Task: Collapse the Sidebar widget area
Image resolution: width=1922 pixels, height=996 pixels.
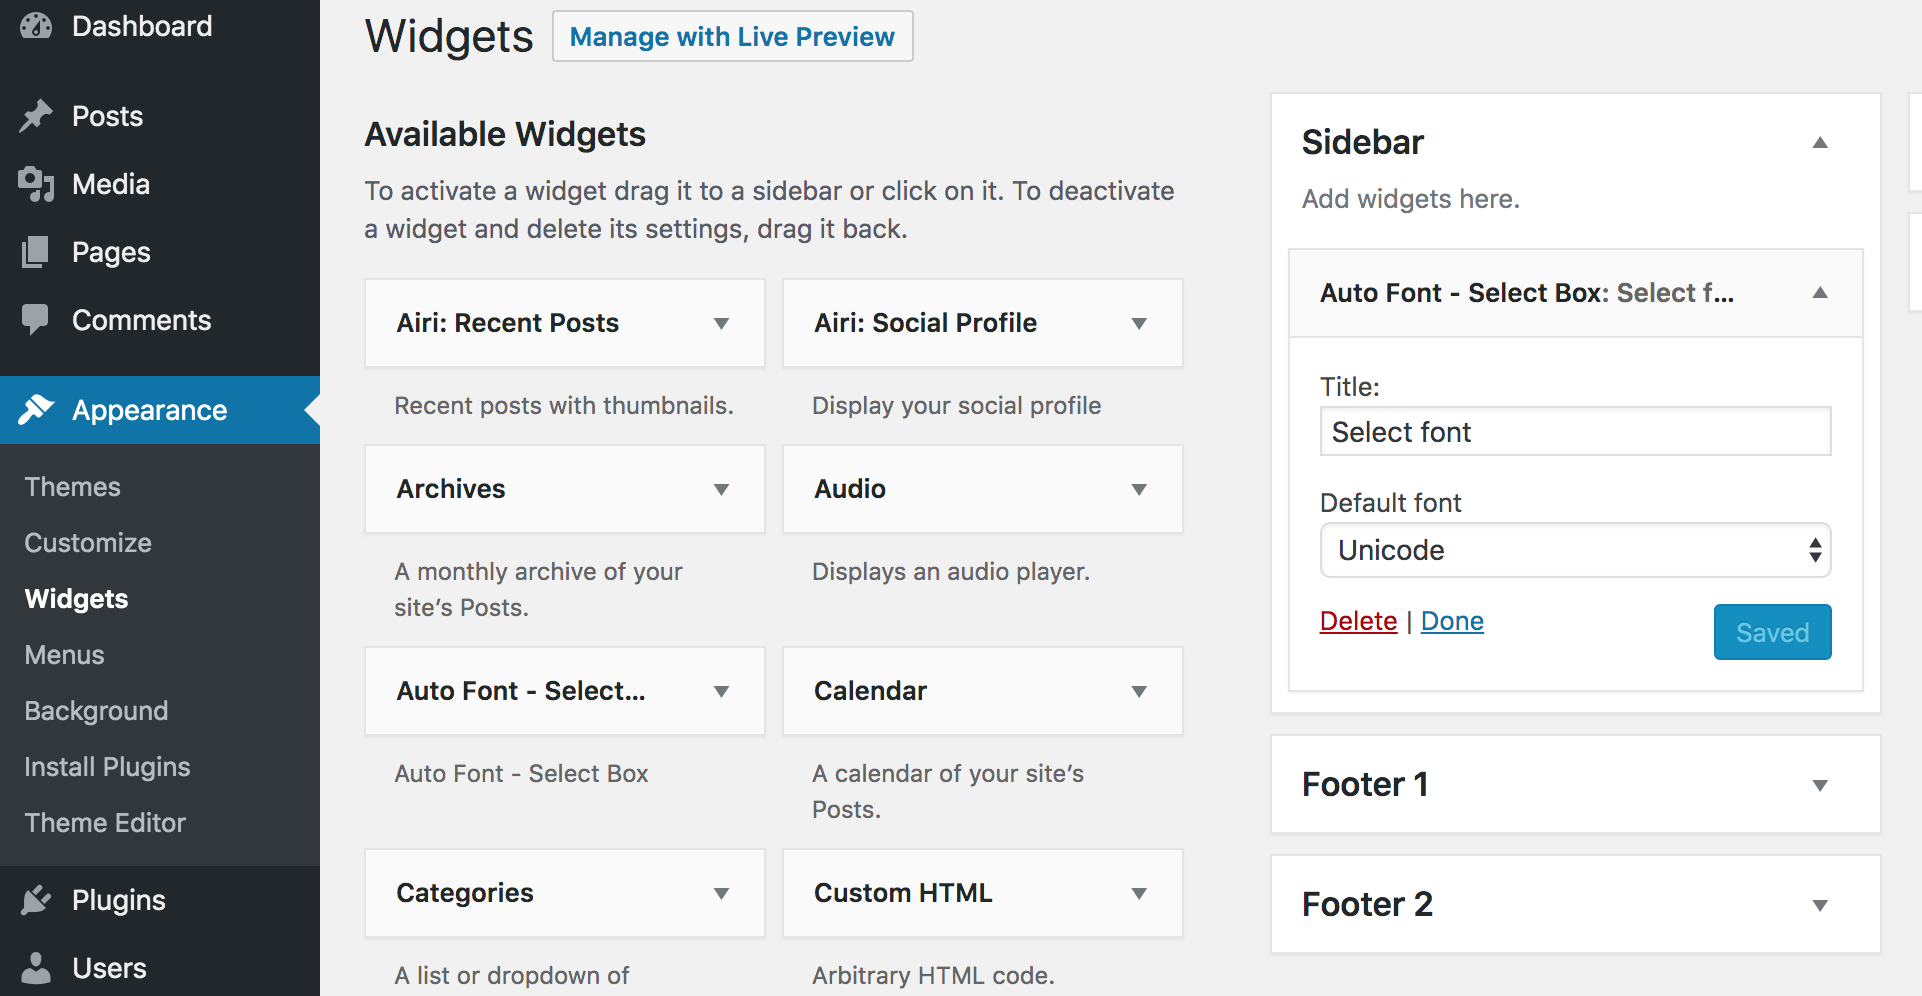Action: coord(1821,142)
